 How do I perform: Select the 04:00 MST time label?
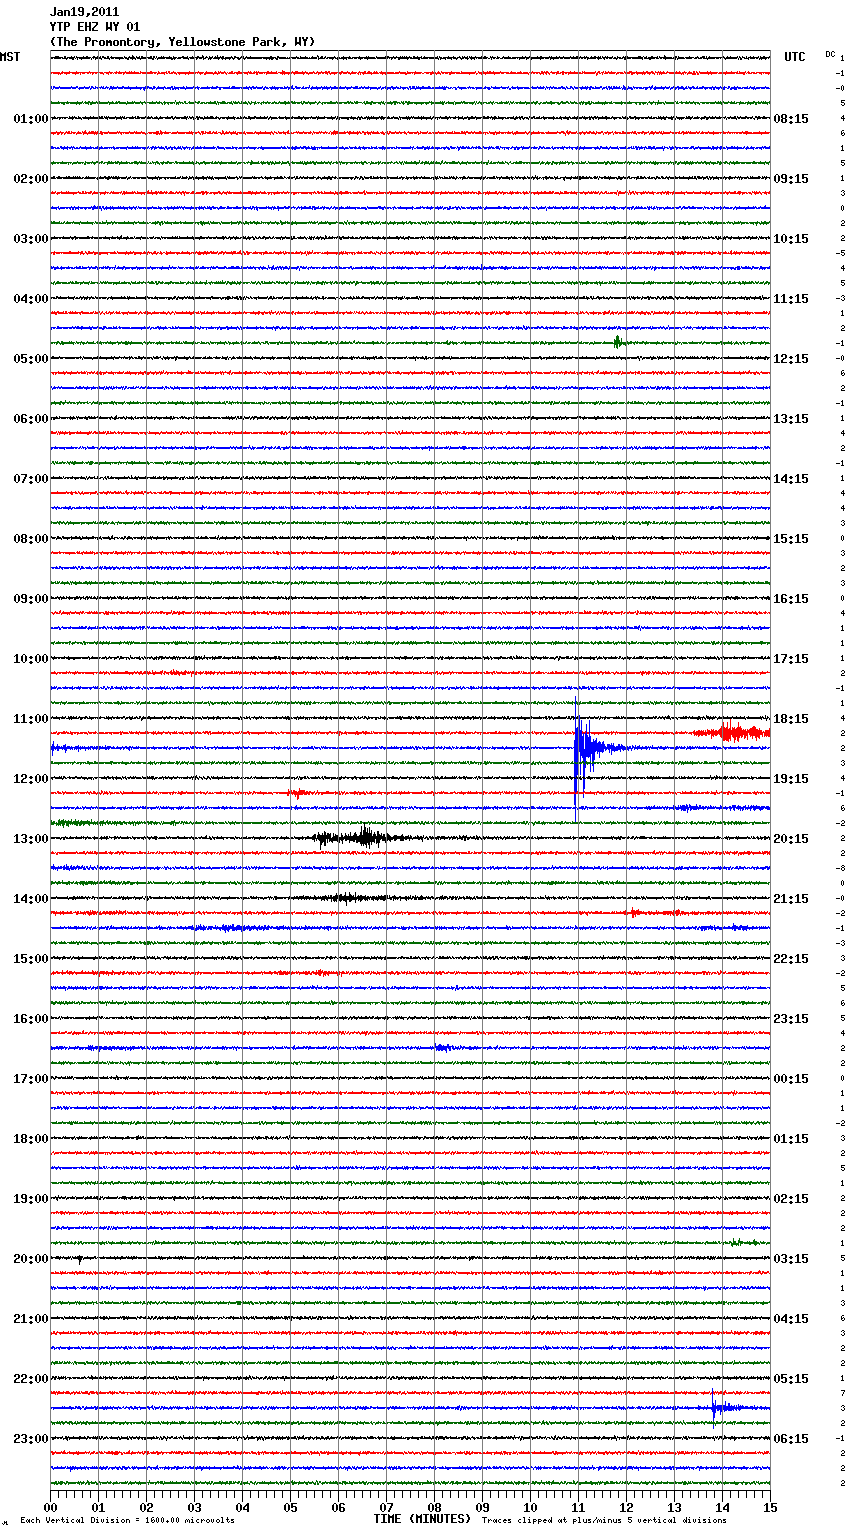(31, 299)
